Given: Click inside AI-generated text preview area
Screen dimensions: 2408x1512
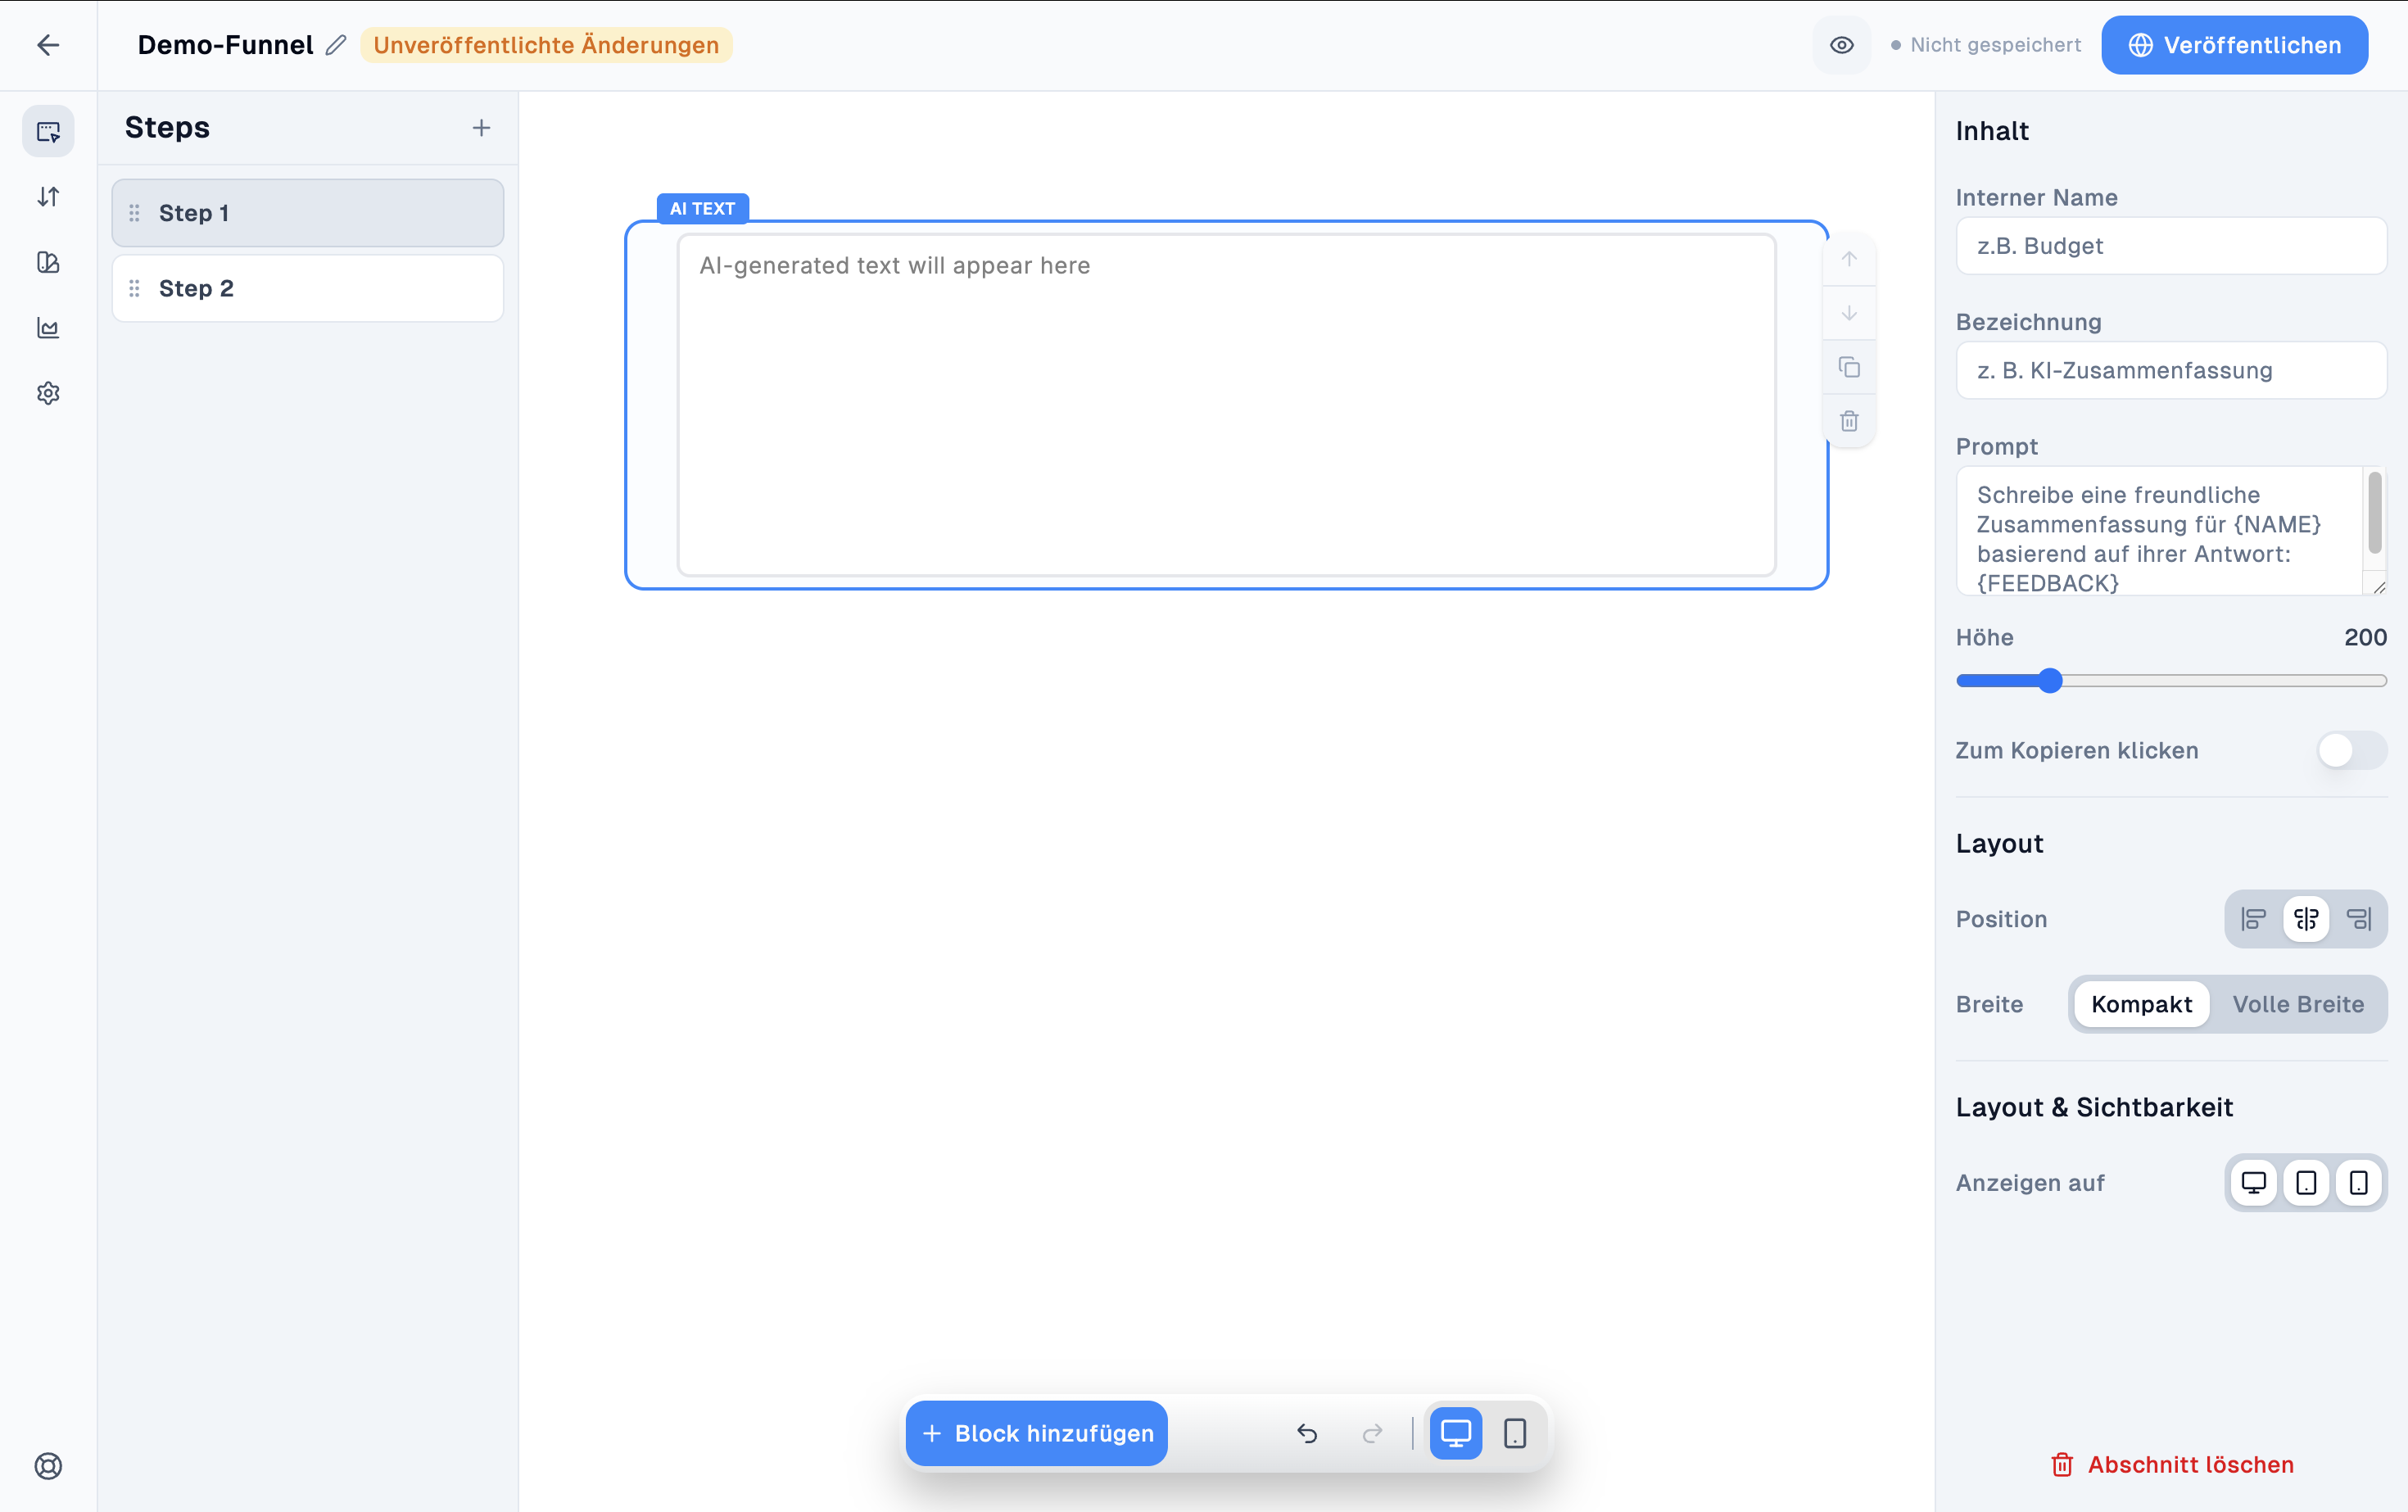Looking at the screenshot, I should (x=1226, y=405).
